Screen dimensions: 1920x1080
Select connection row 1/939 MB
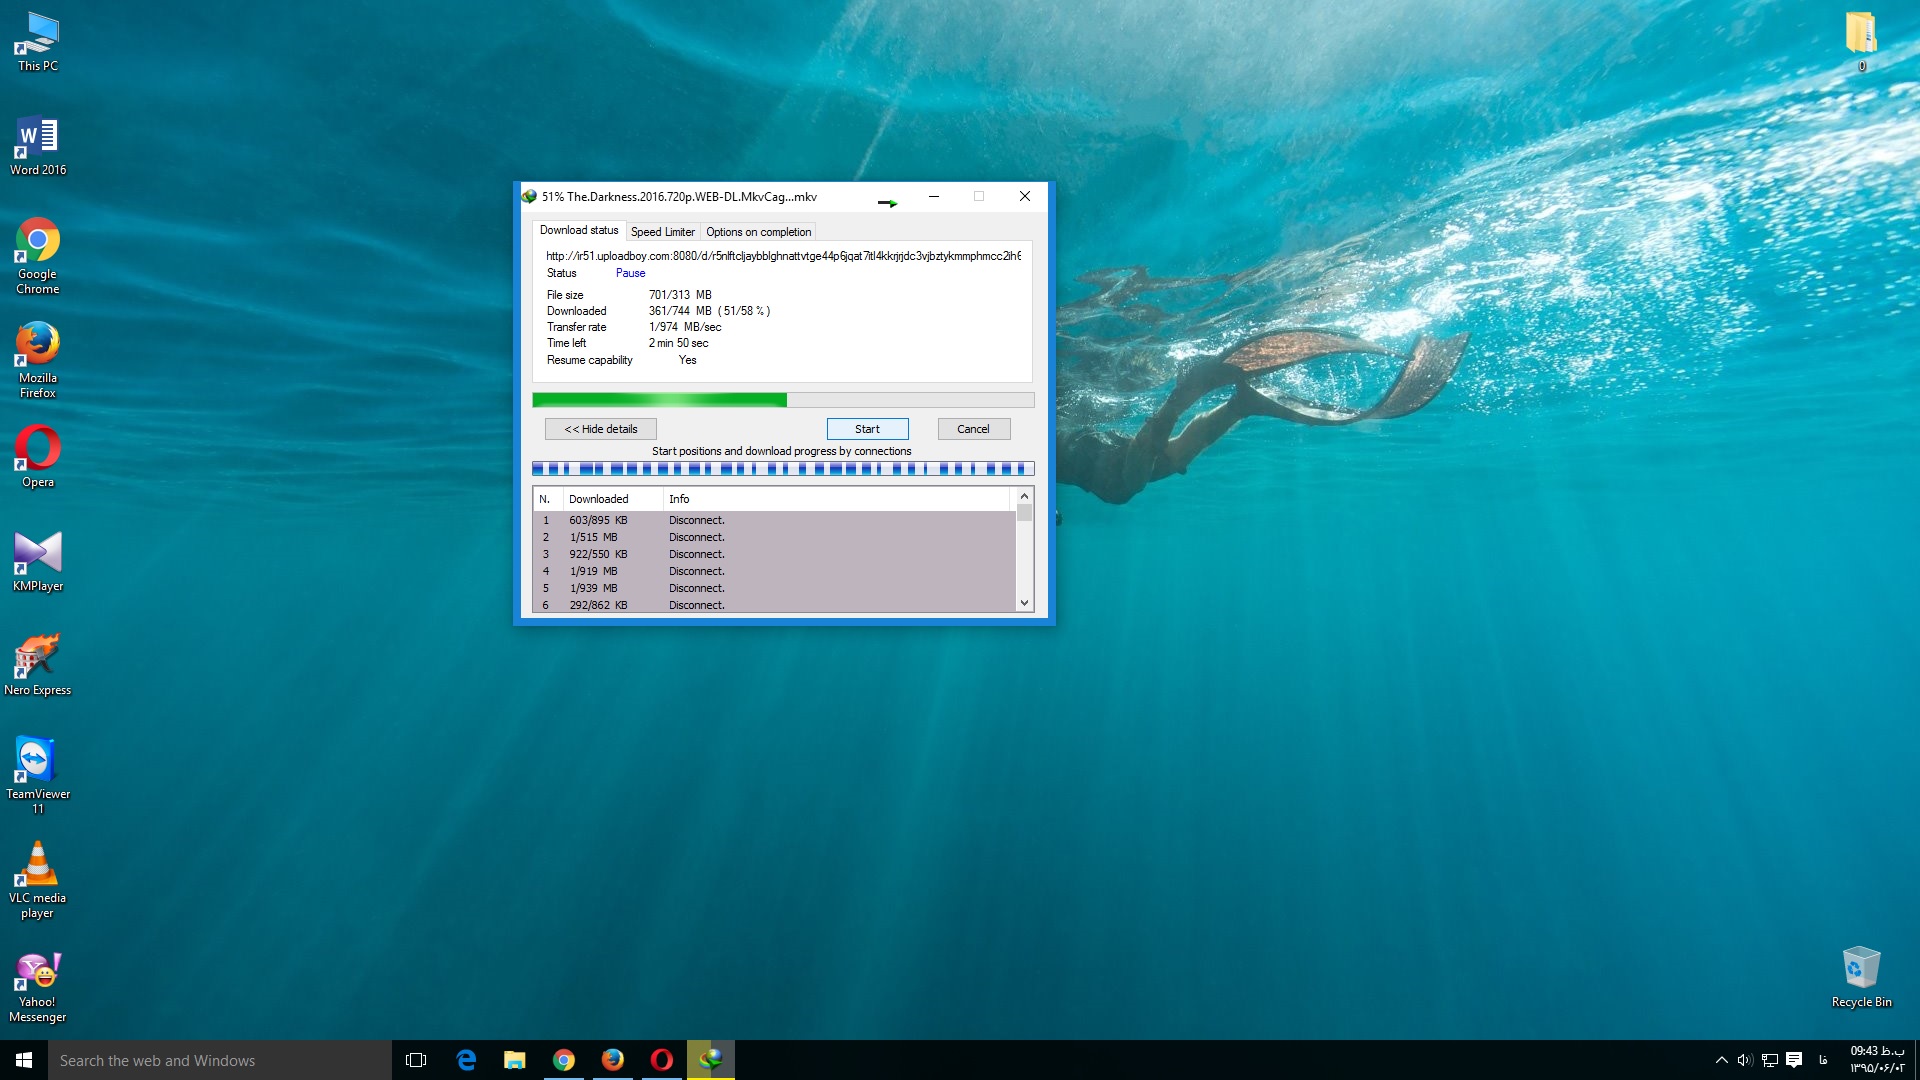775,588
